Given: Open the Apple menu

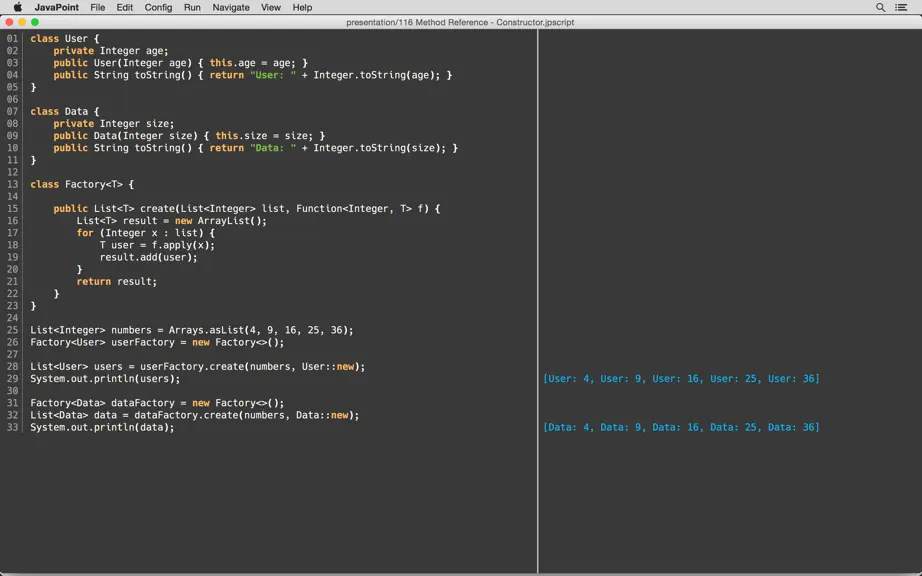Looking at the screenshot, I should coord(18,7).
